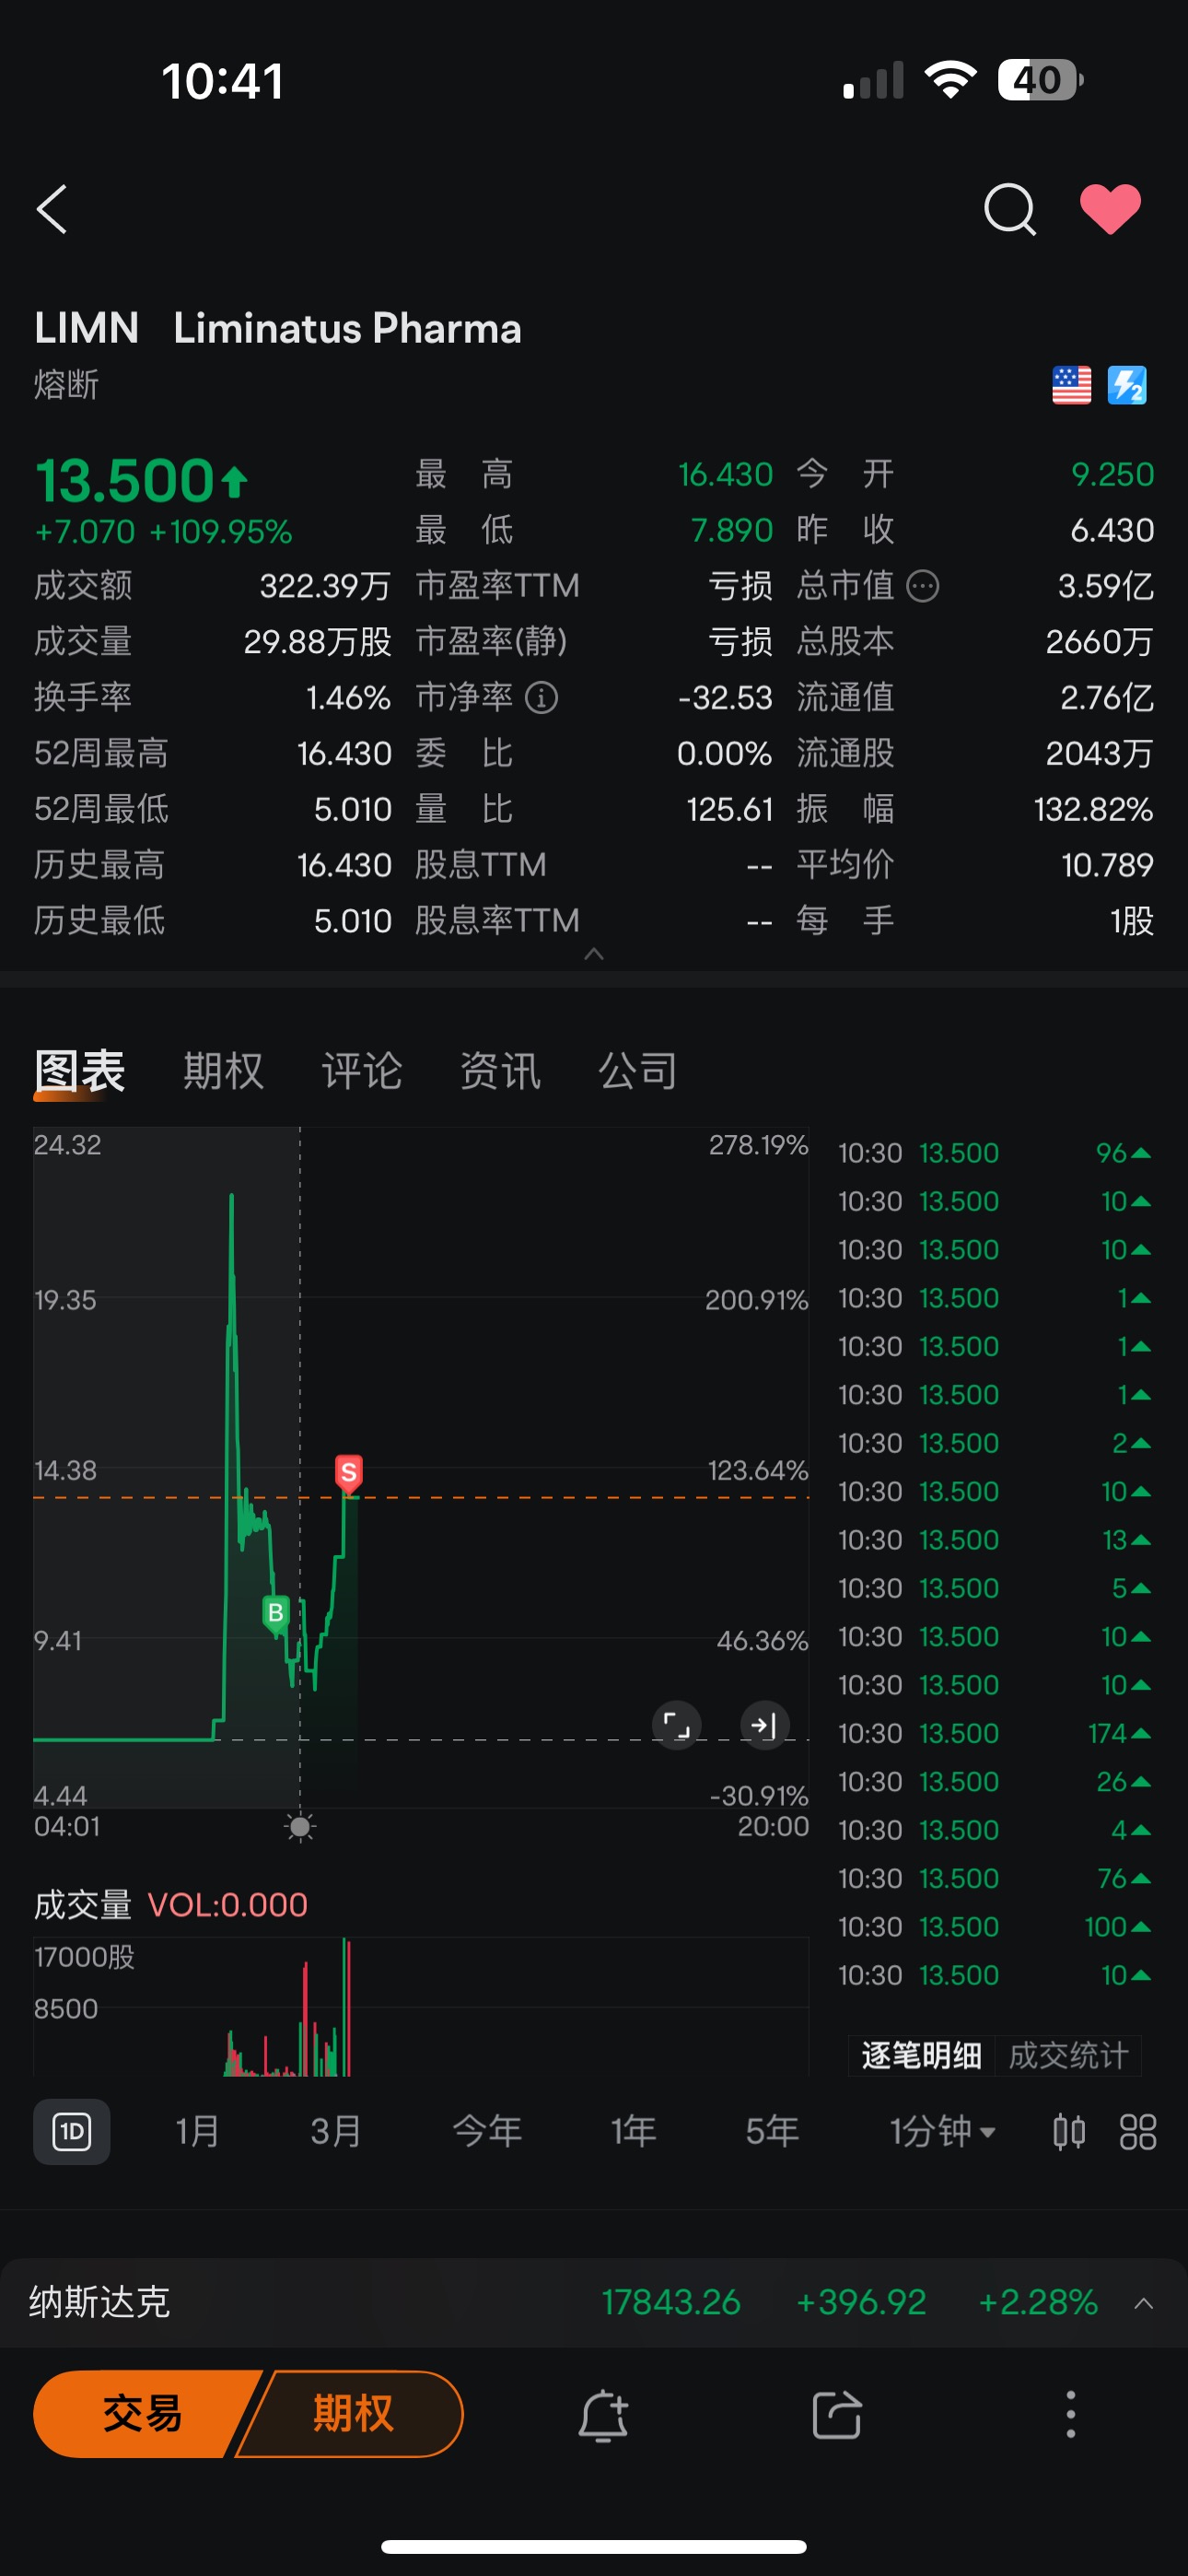Add price alert bell icon
This screenshot has width=1188, height=2576.
[603, 2415]
